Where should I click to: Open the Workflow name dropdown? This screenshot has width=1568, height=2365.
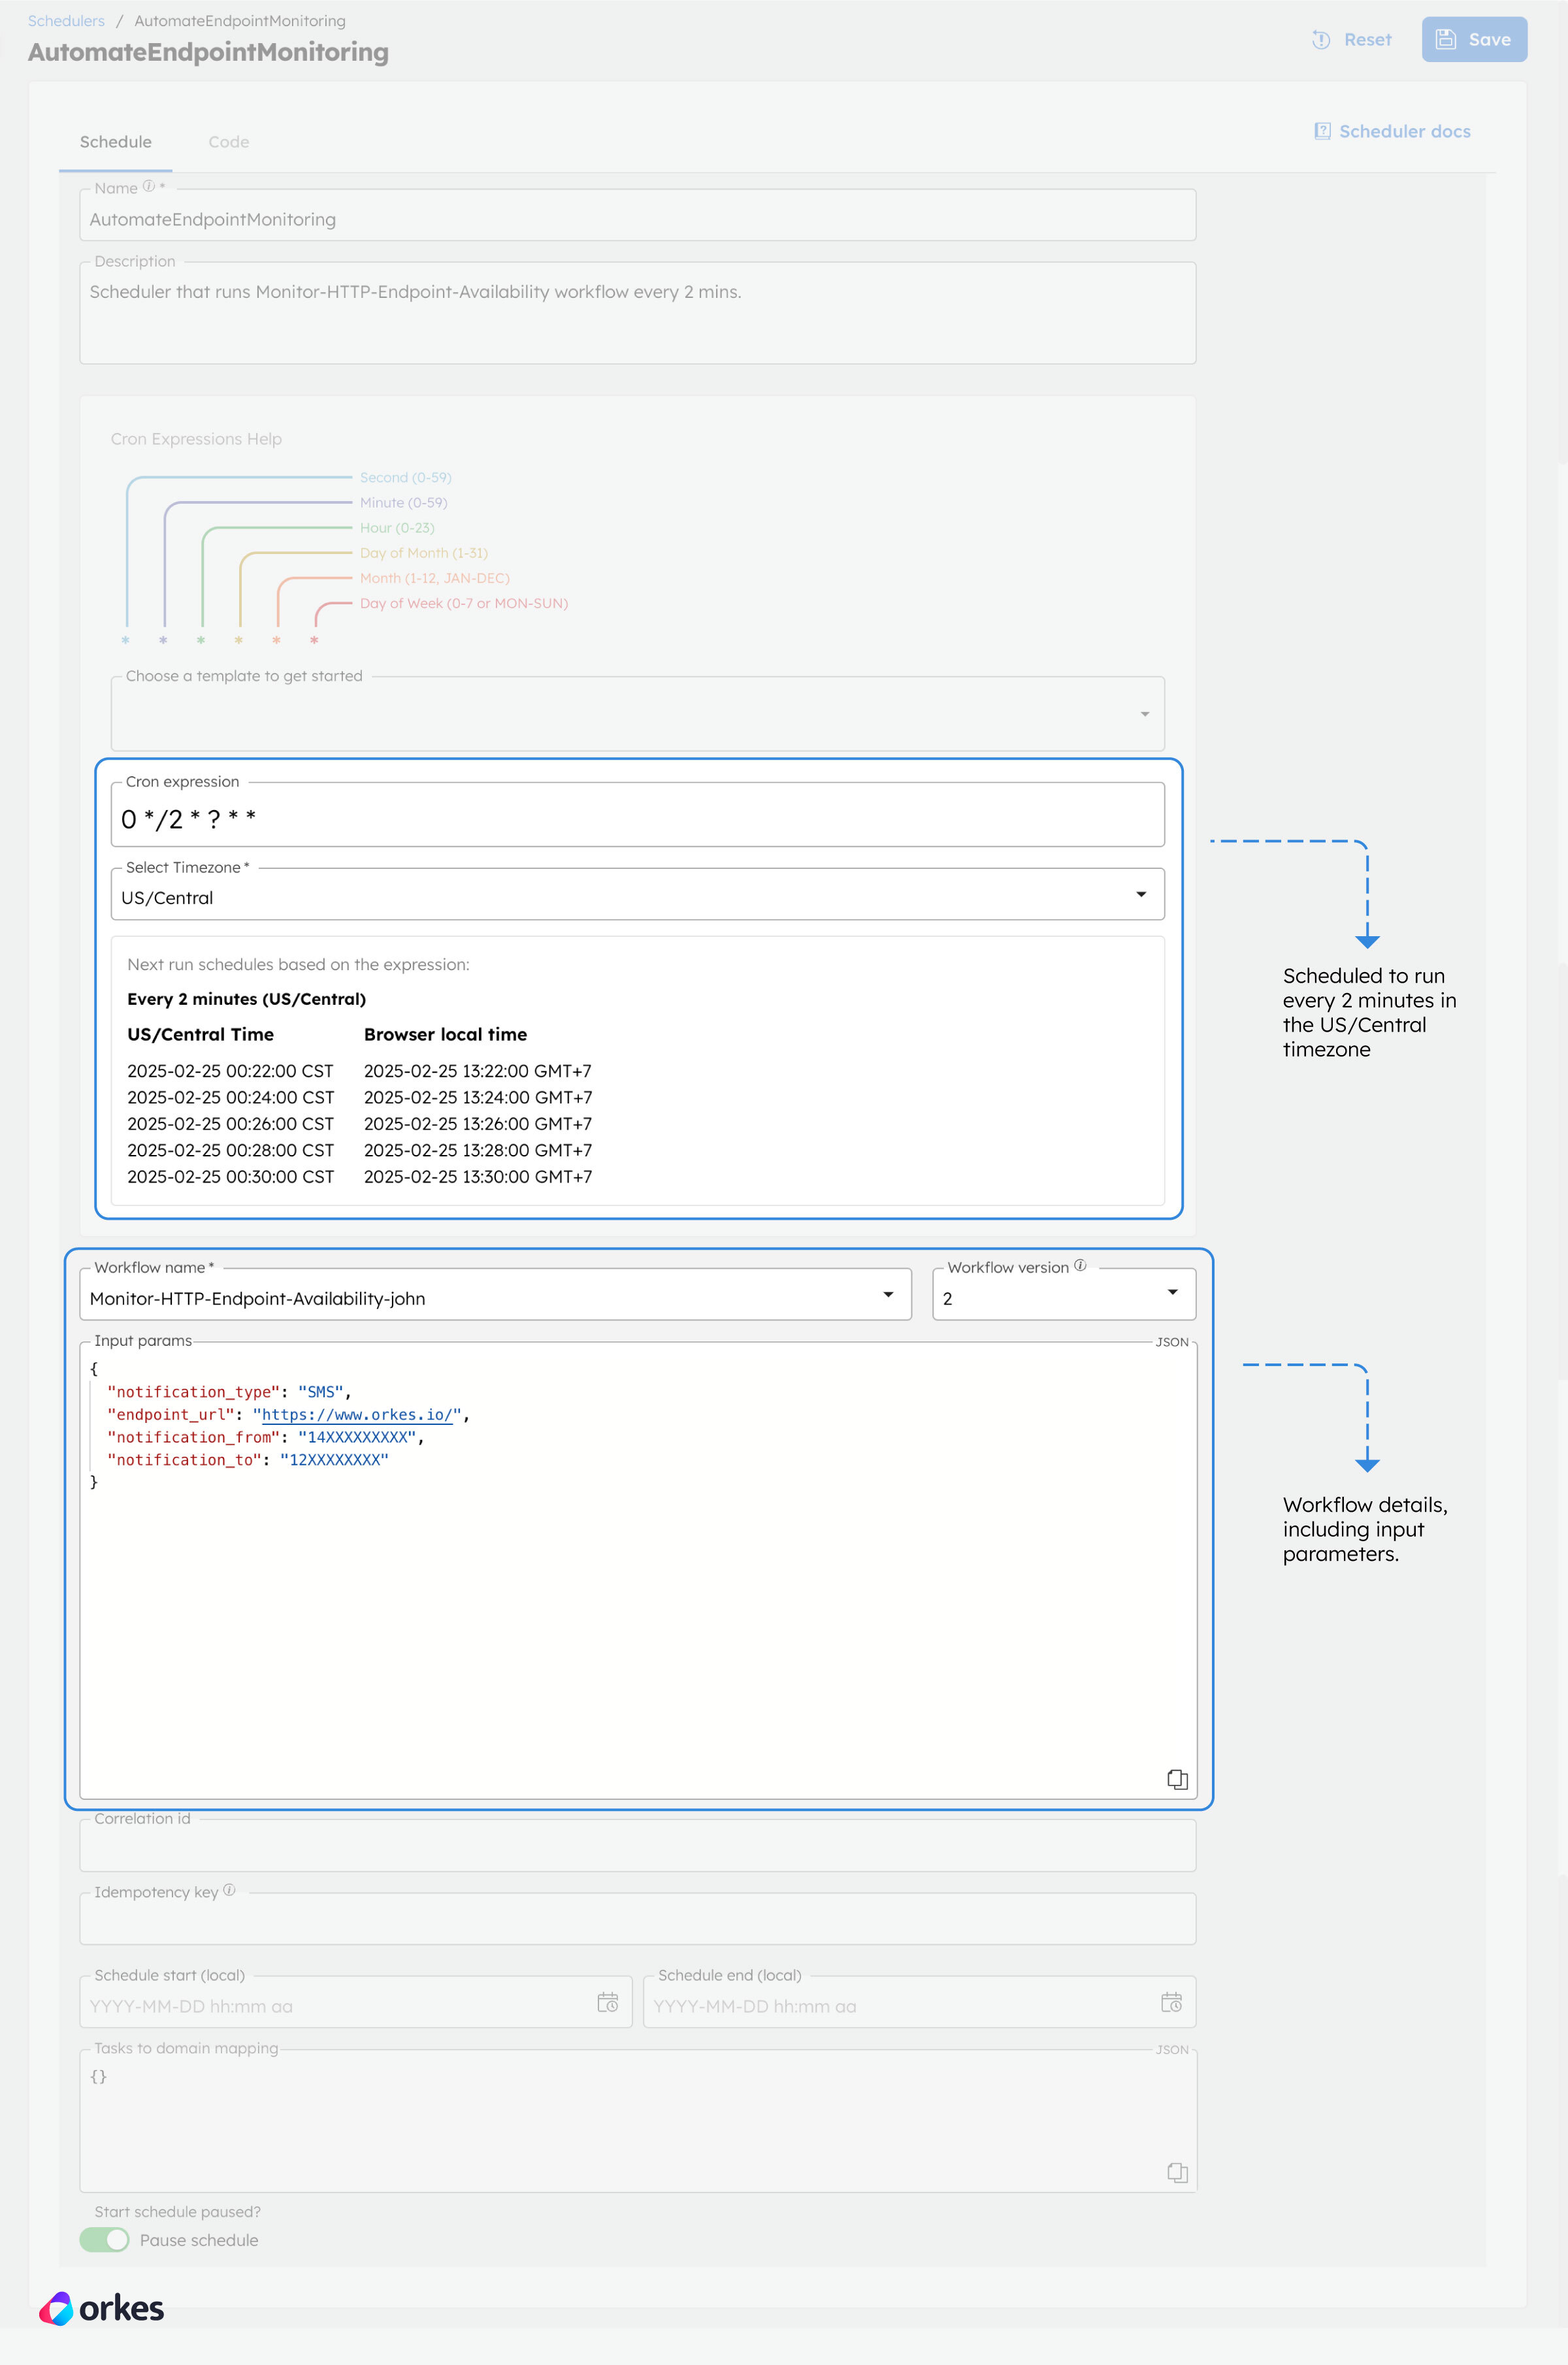(x=888, y=1293)
